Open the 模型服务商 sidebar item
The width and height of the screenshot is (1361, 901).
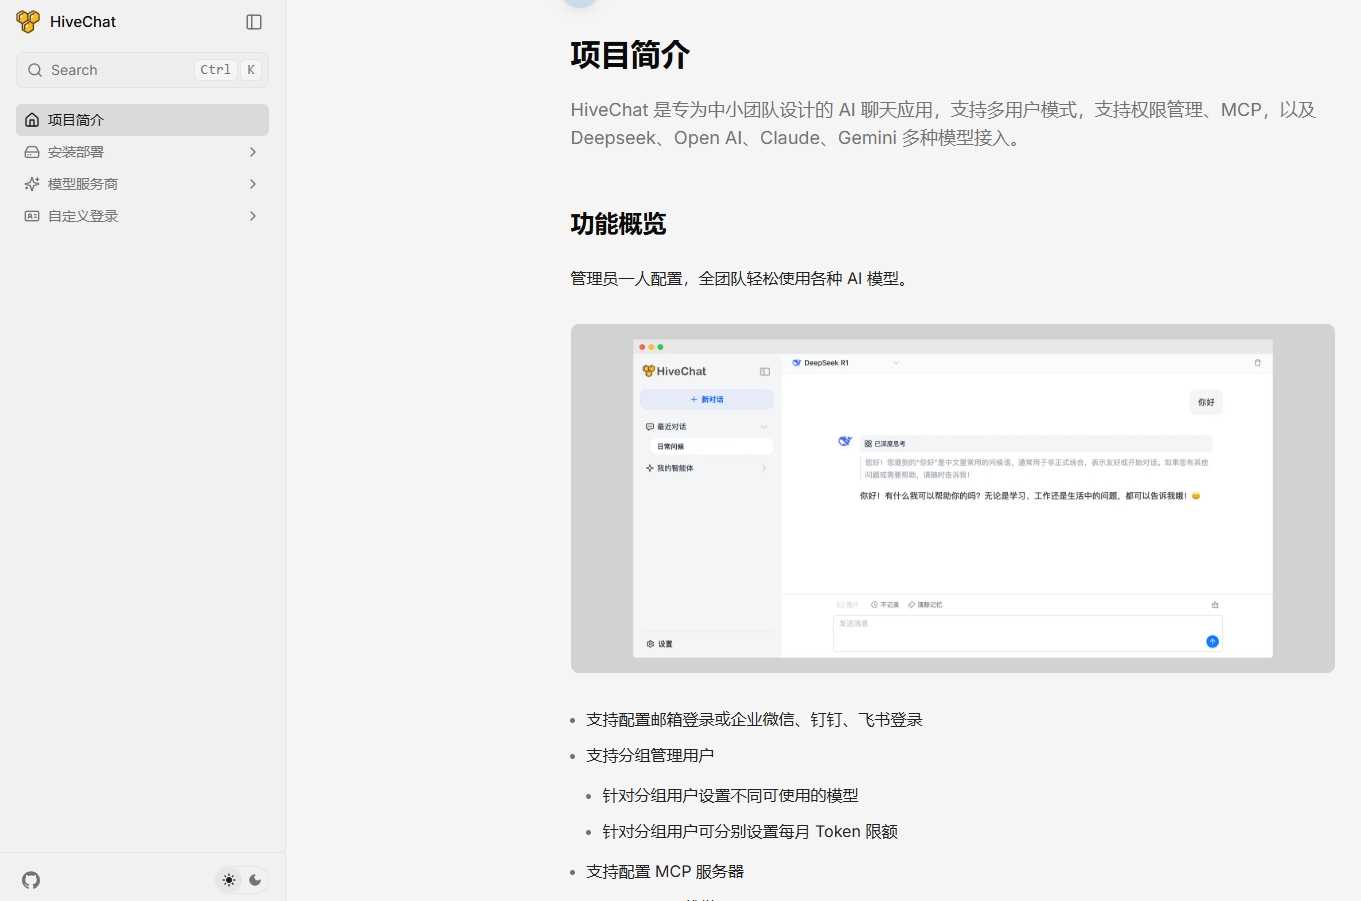click(x=83, y=184)
